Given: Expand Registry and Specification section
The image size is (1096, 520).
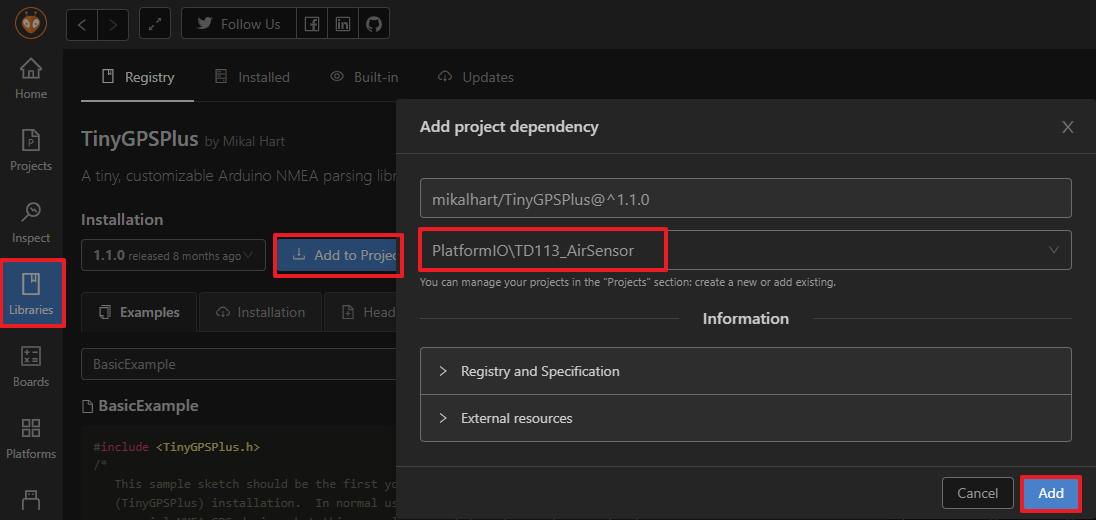Looking at the screenshot, I should tap(745, 371).
